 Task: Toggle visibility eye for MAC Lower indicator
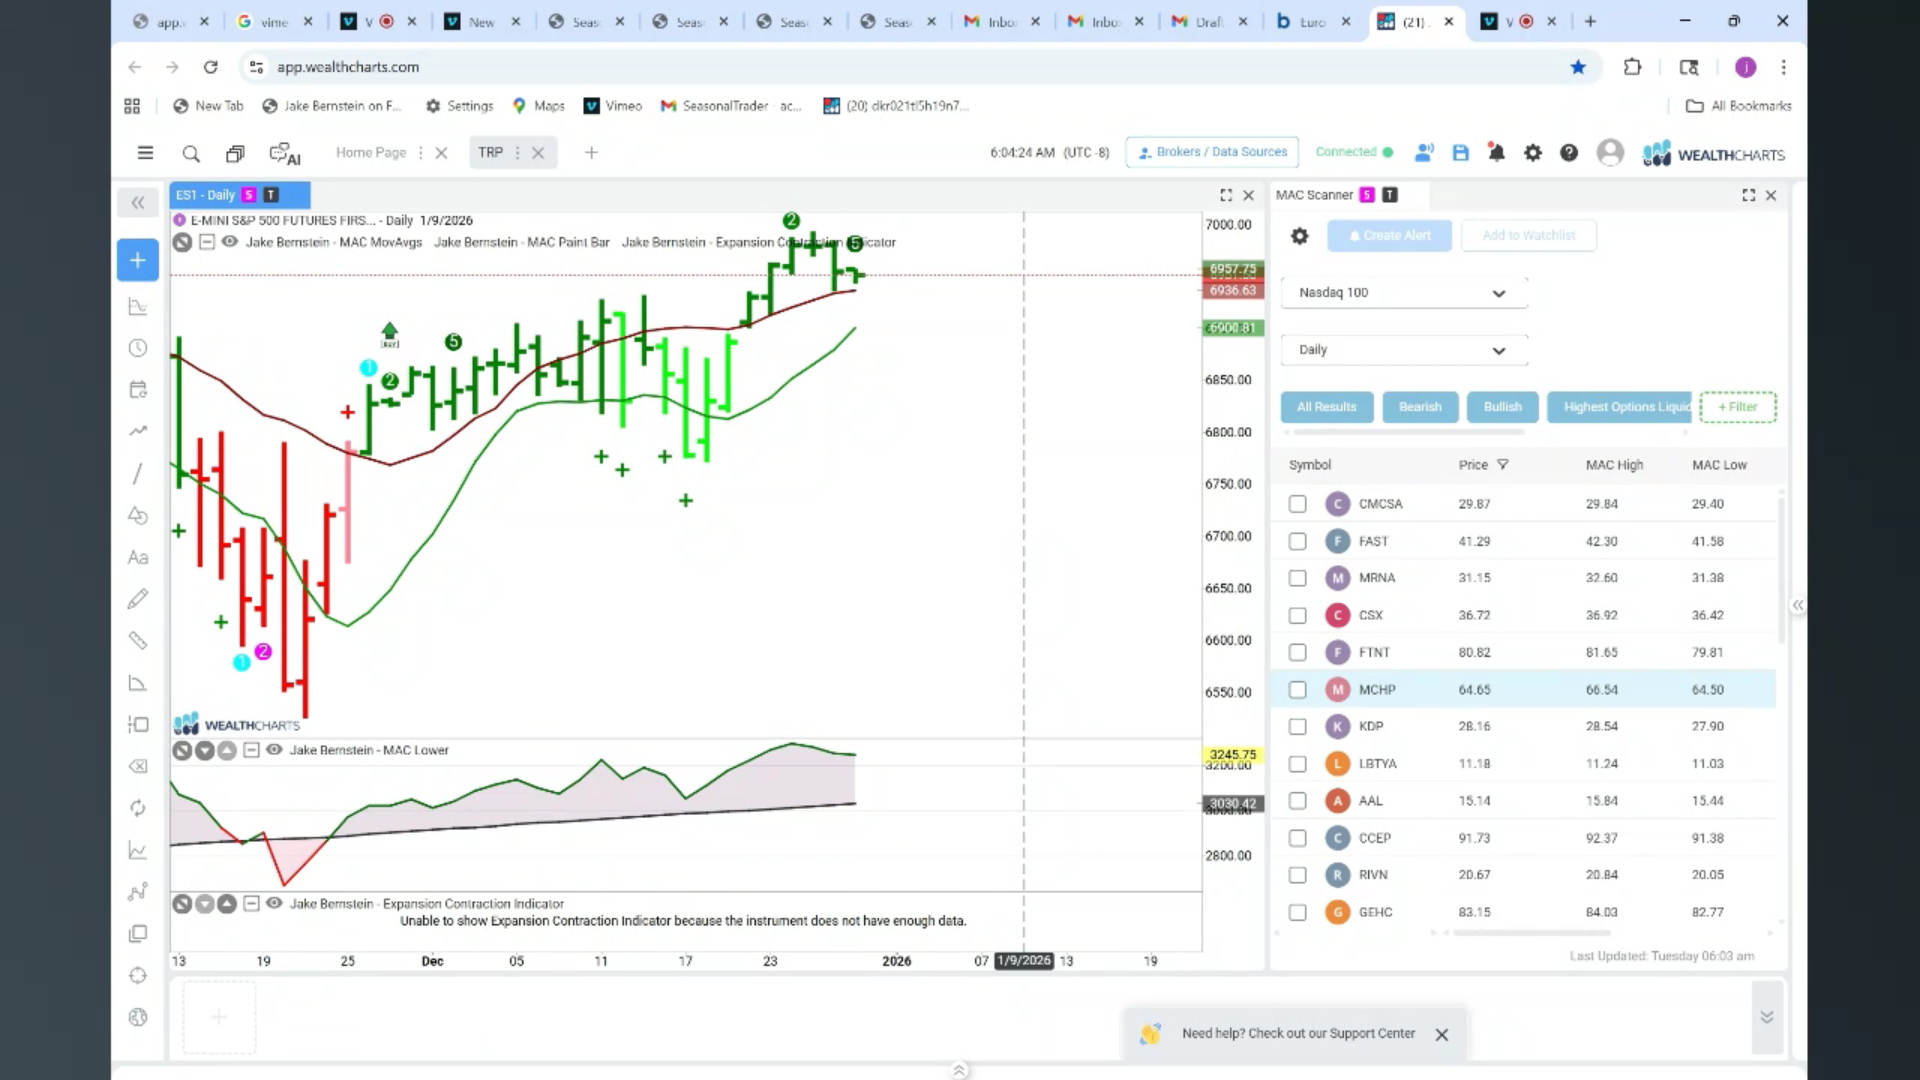click(273, 750)
